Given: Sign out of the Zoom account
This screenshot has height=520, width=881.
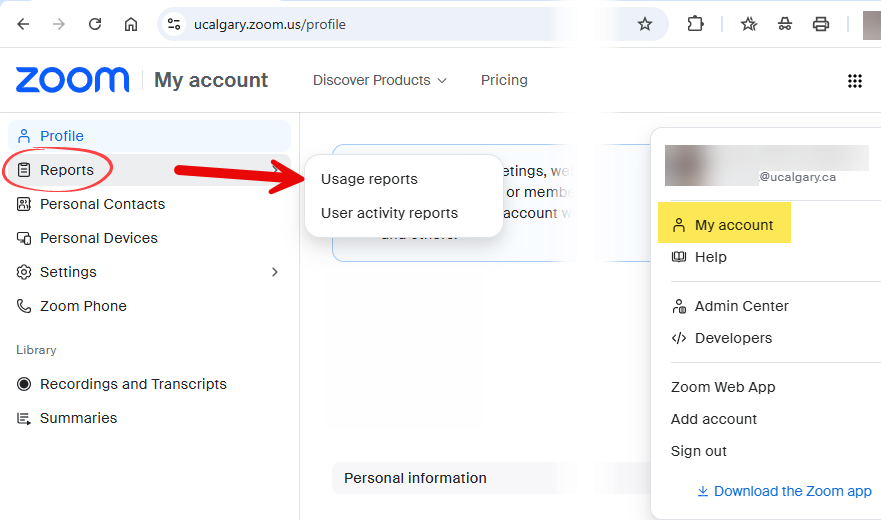Looking at the screenshot, I should tap(698, 451).
